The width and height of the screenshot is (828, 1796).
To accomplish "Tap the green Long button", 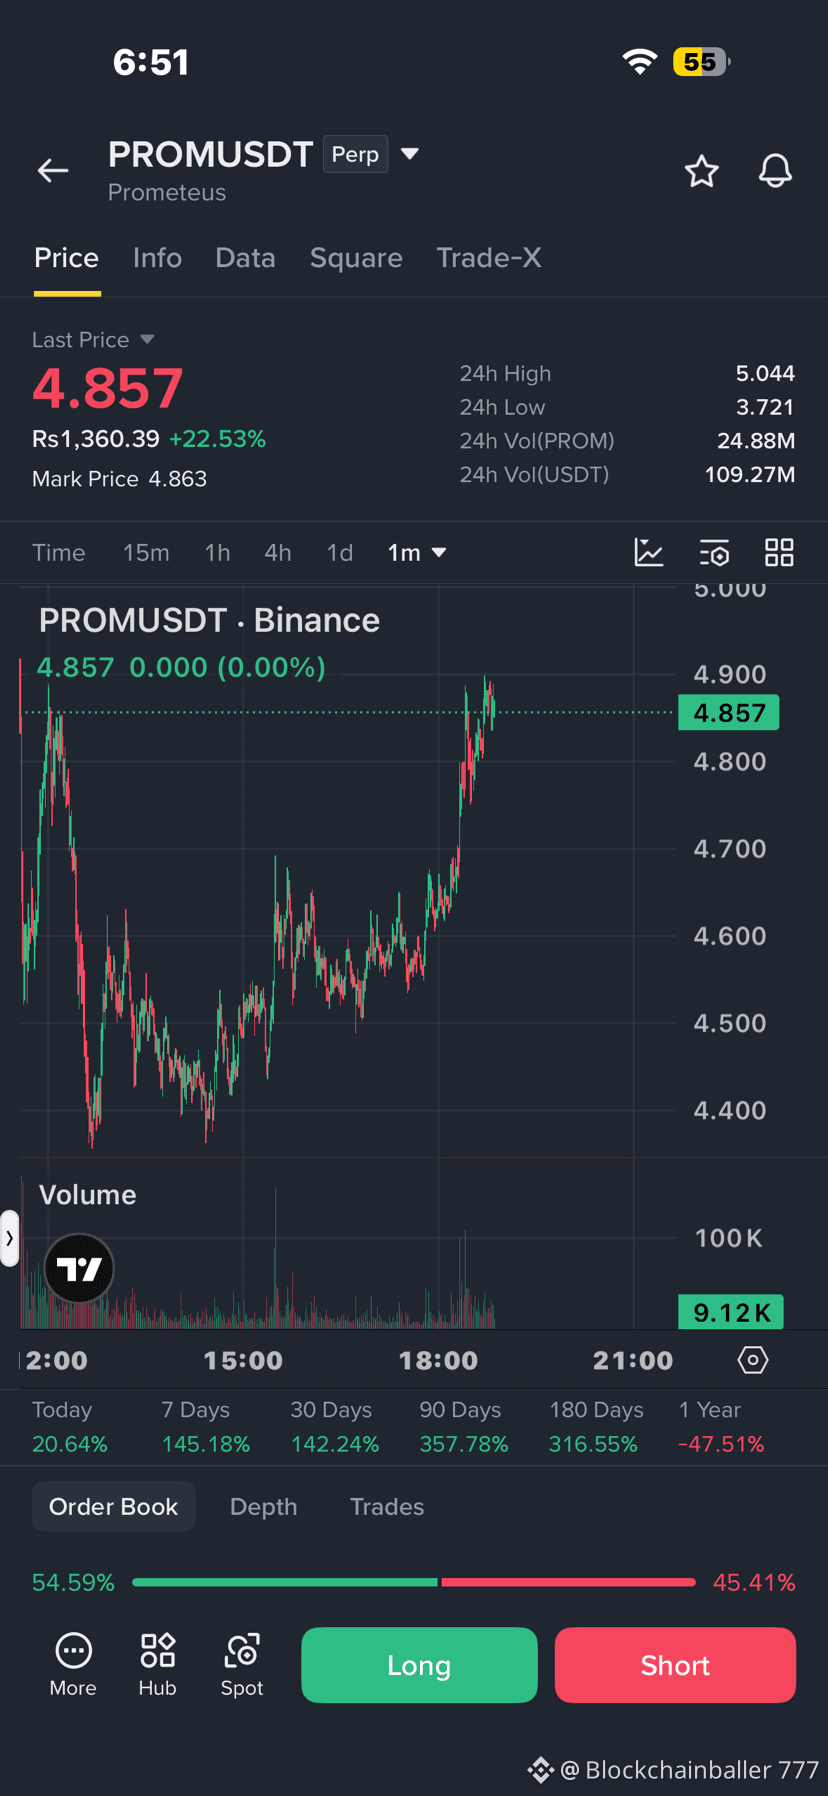I will 419,1665.
